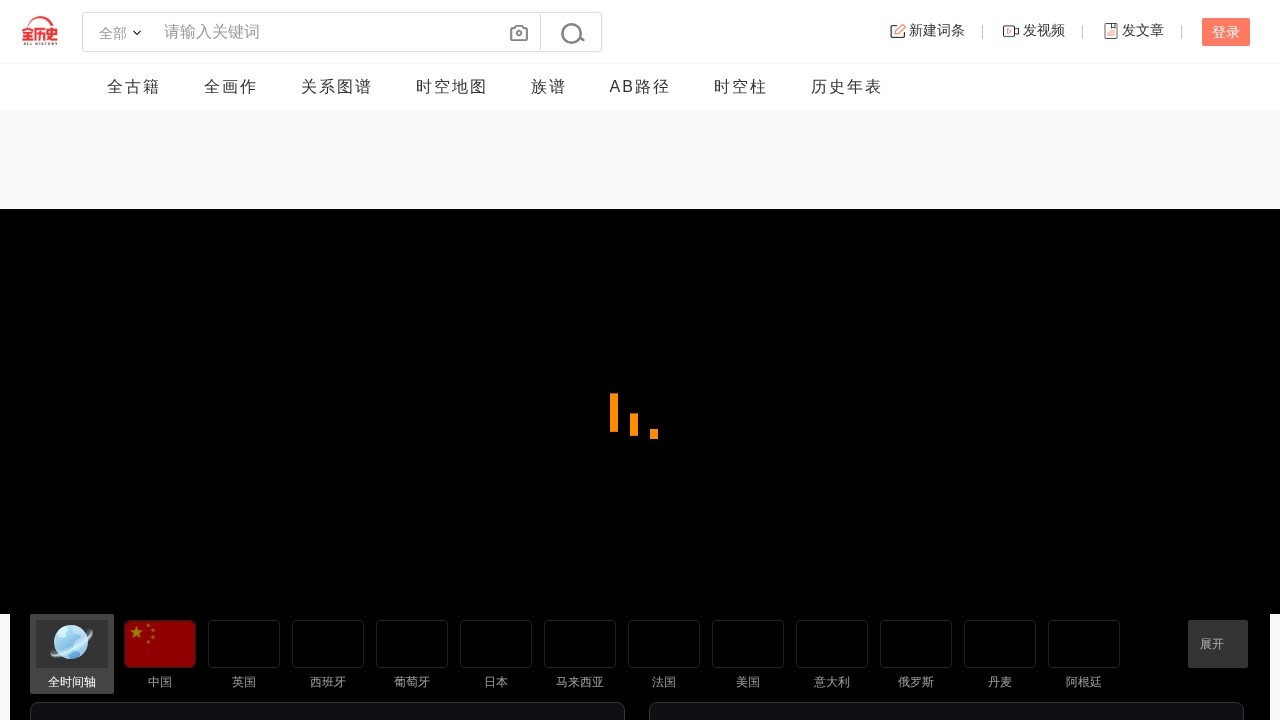Open the 关系图谱 navigation menu
Image resolution: width=1280 pixels, height=720 pixels.
click(x=336, y=87)
